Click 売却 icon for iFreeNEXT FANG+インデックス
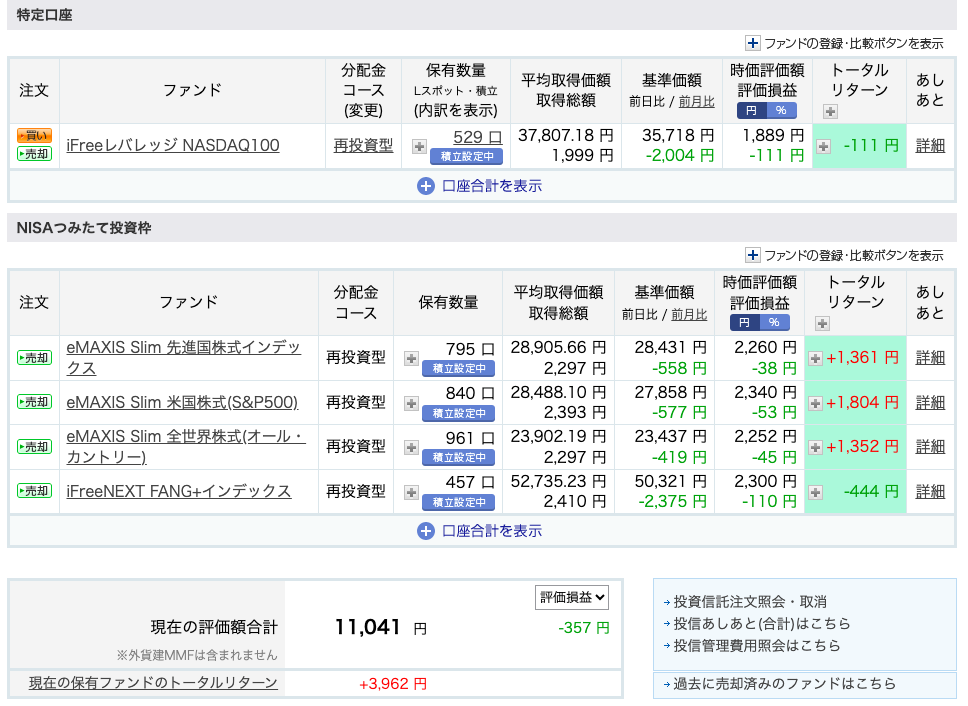This screenshot has height=706, width=968. coord(34,491)
